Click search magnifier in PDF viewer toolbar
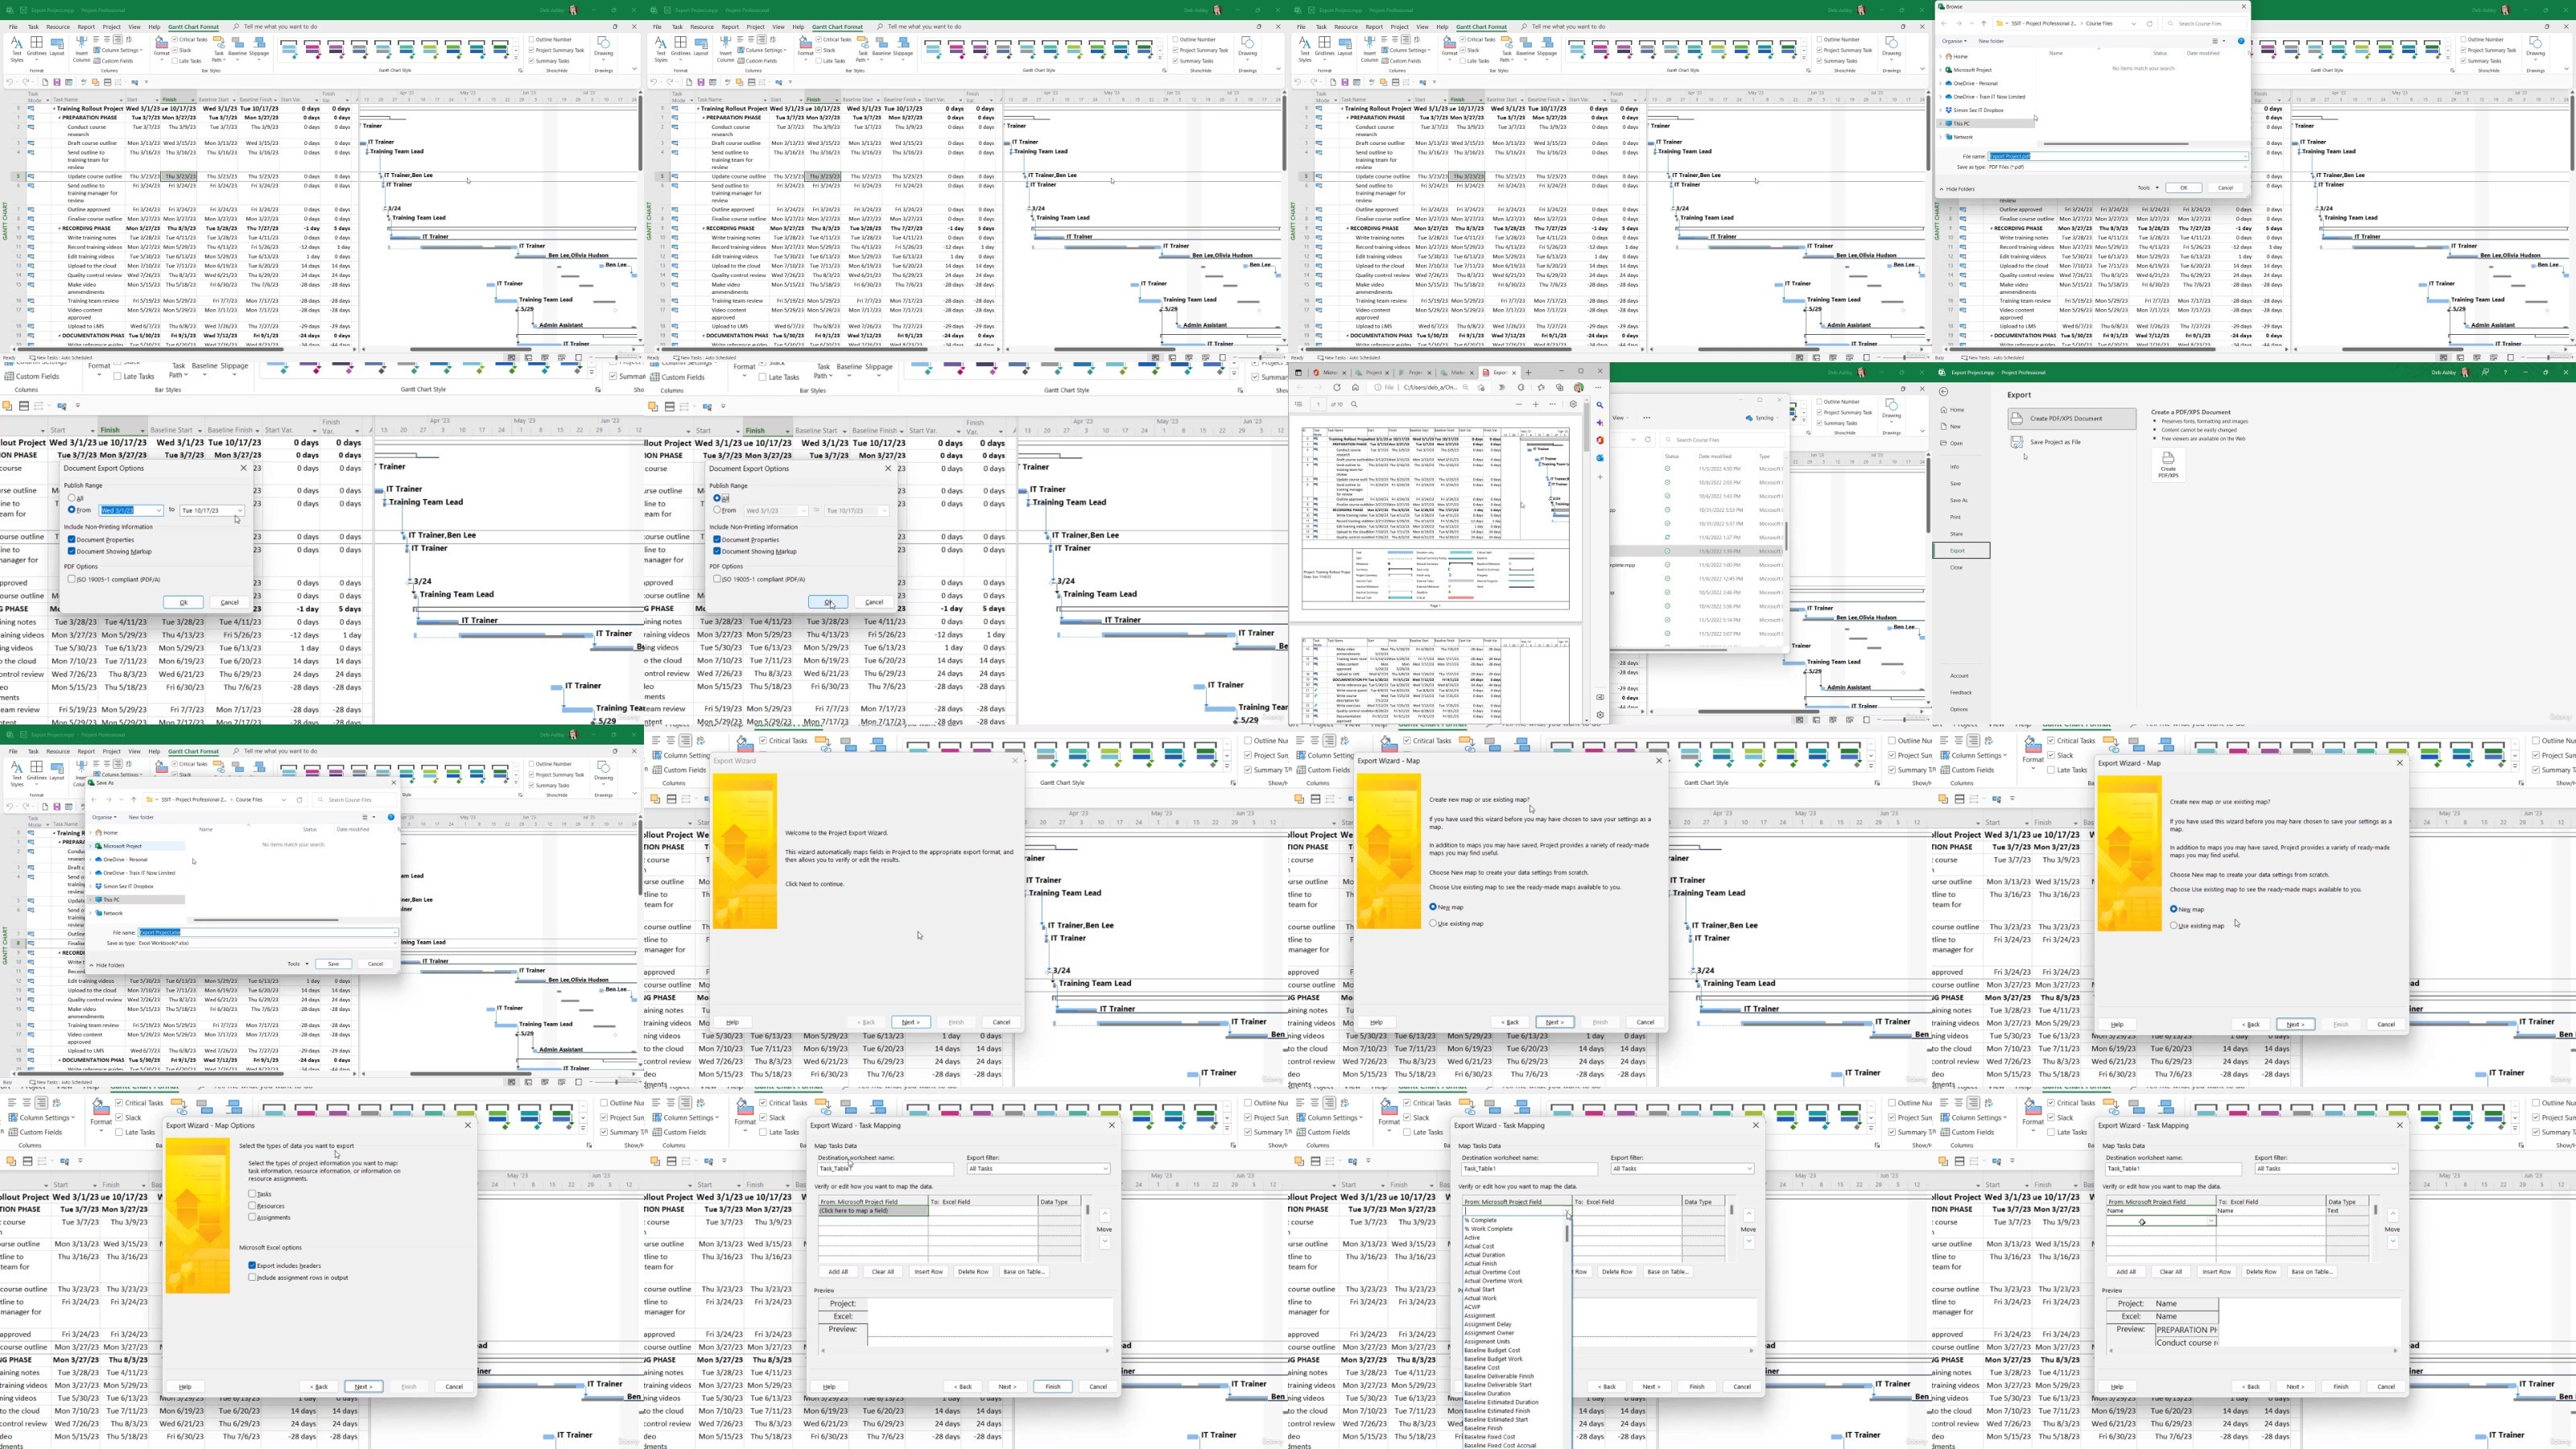The height and width of the screenshot is (1449, 2576). pos(1355,404)
